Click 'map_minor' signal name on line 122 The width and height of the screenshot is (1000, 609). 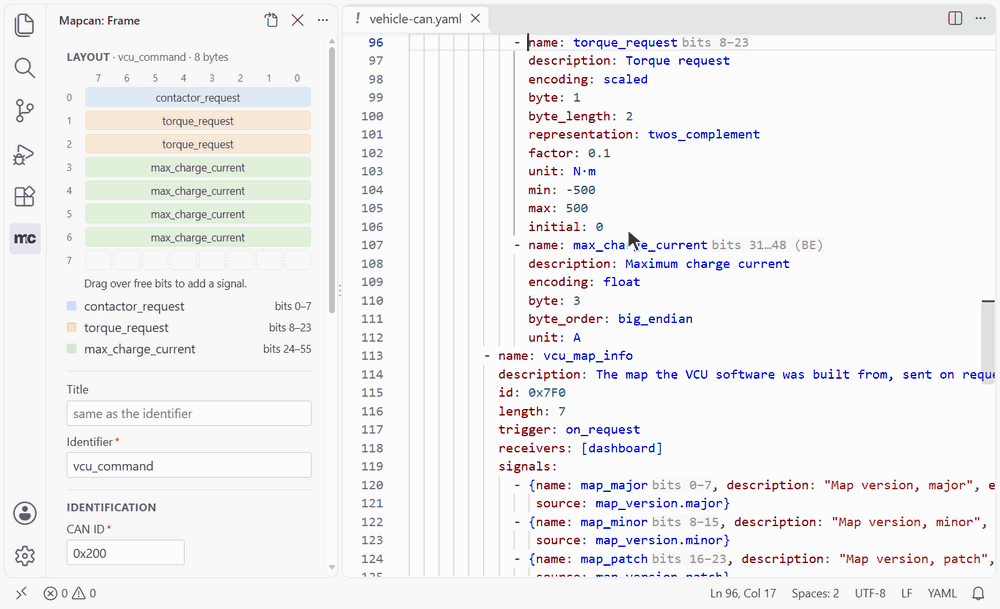[614, 522]
